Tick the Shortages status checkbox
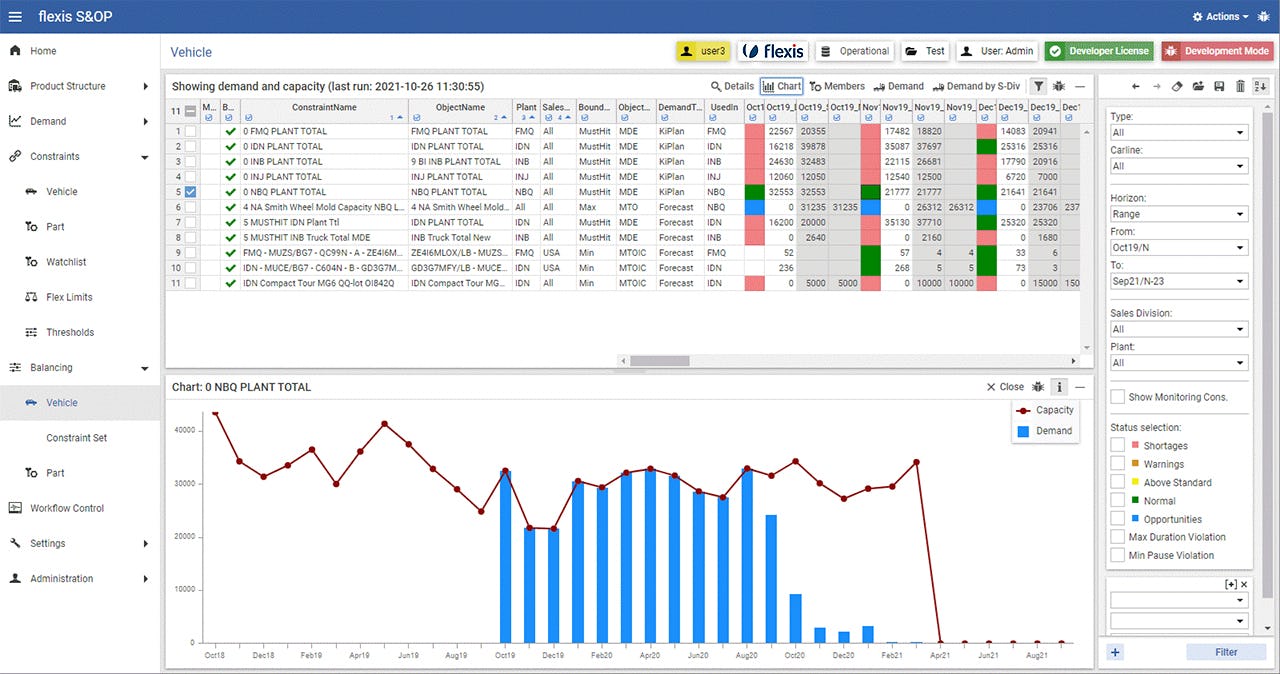Viewport: 1280px width, 674px height. tap(1118, 445)
